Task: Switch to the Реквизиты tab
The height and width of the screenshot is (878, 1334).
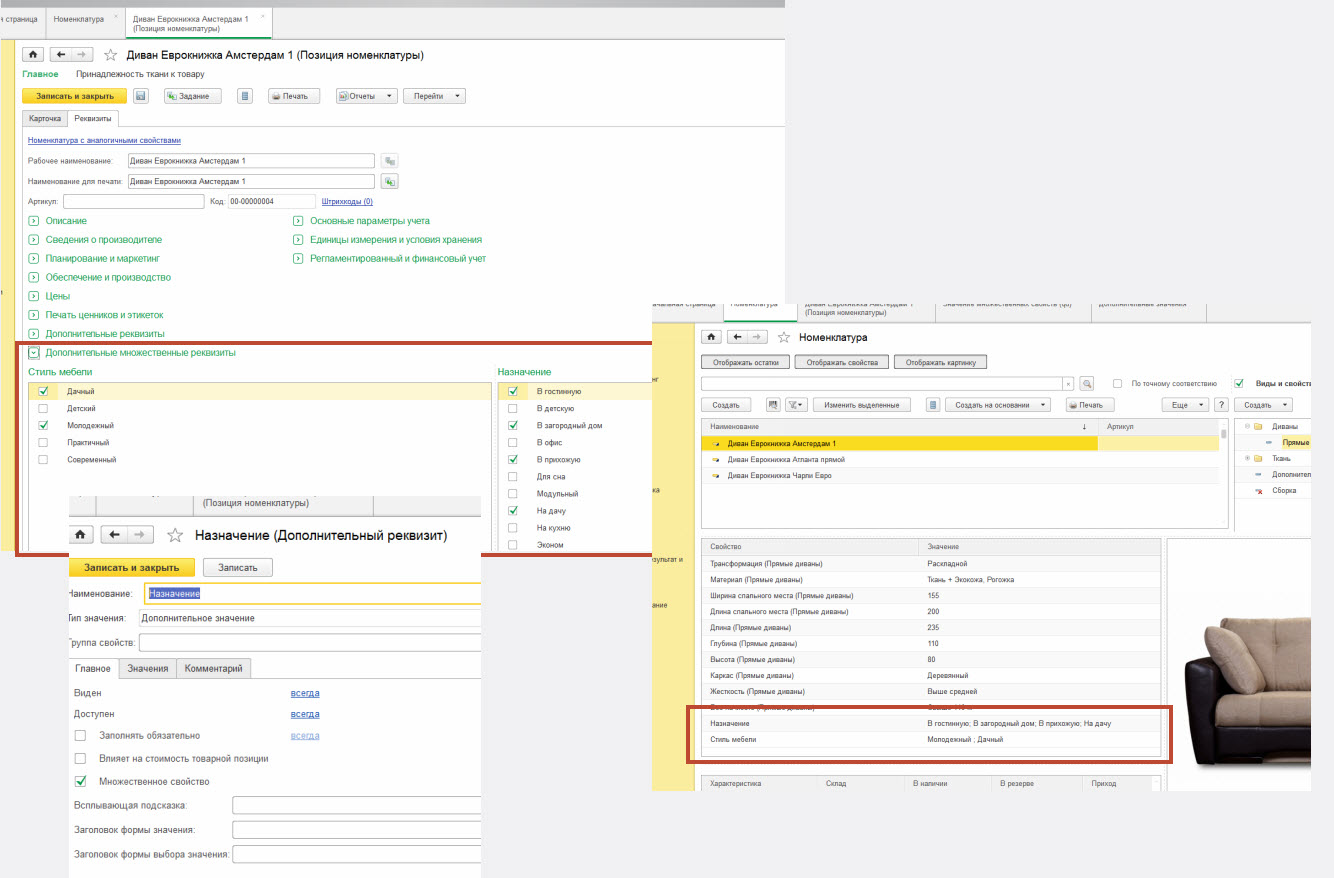Action: point(93,118)
